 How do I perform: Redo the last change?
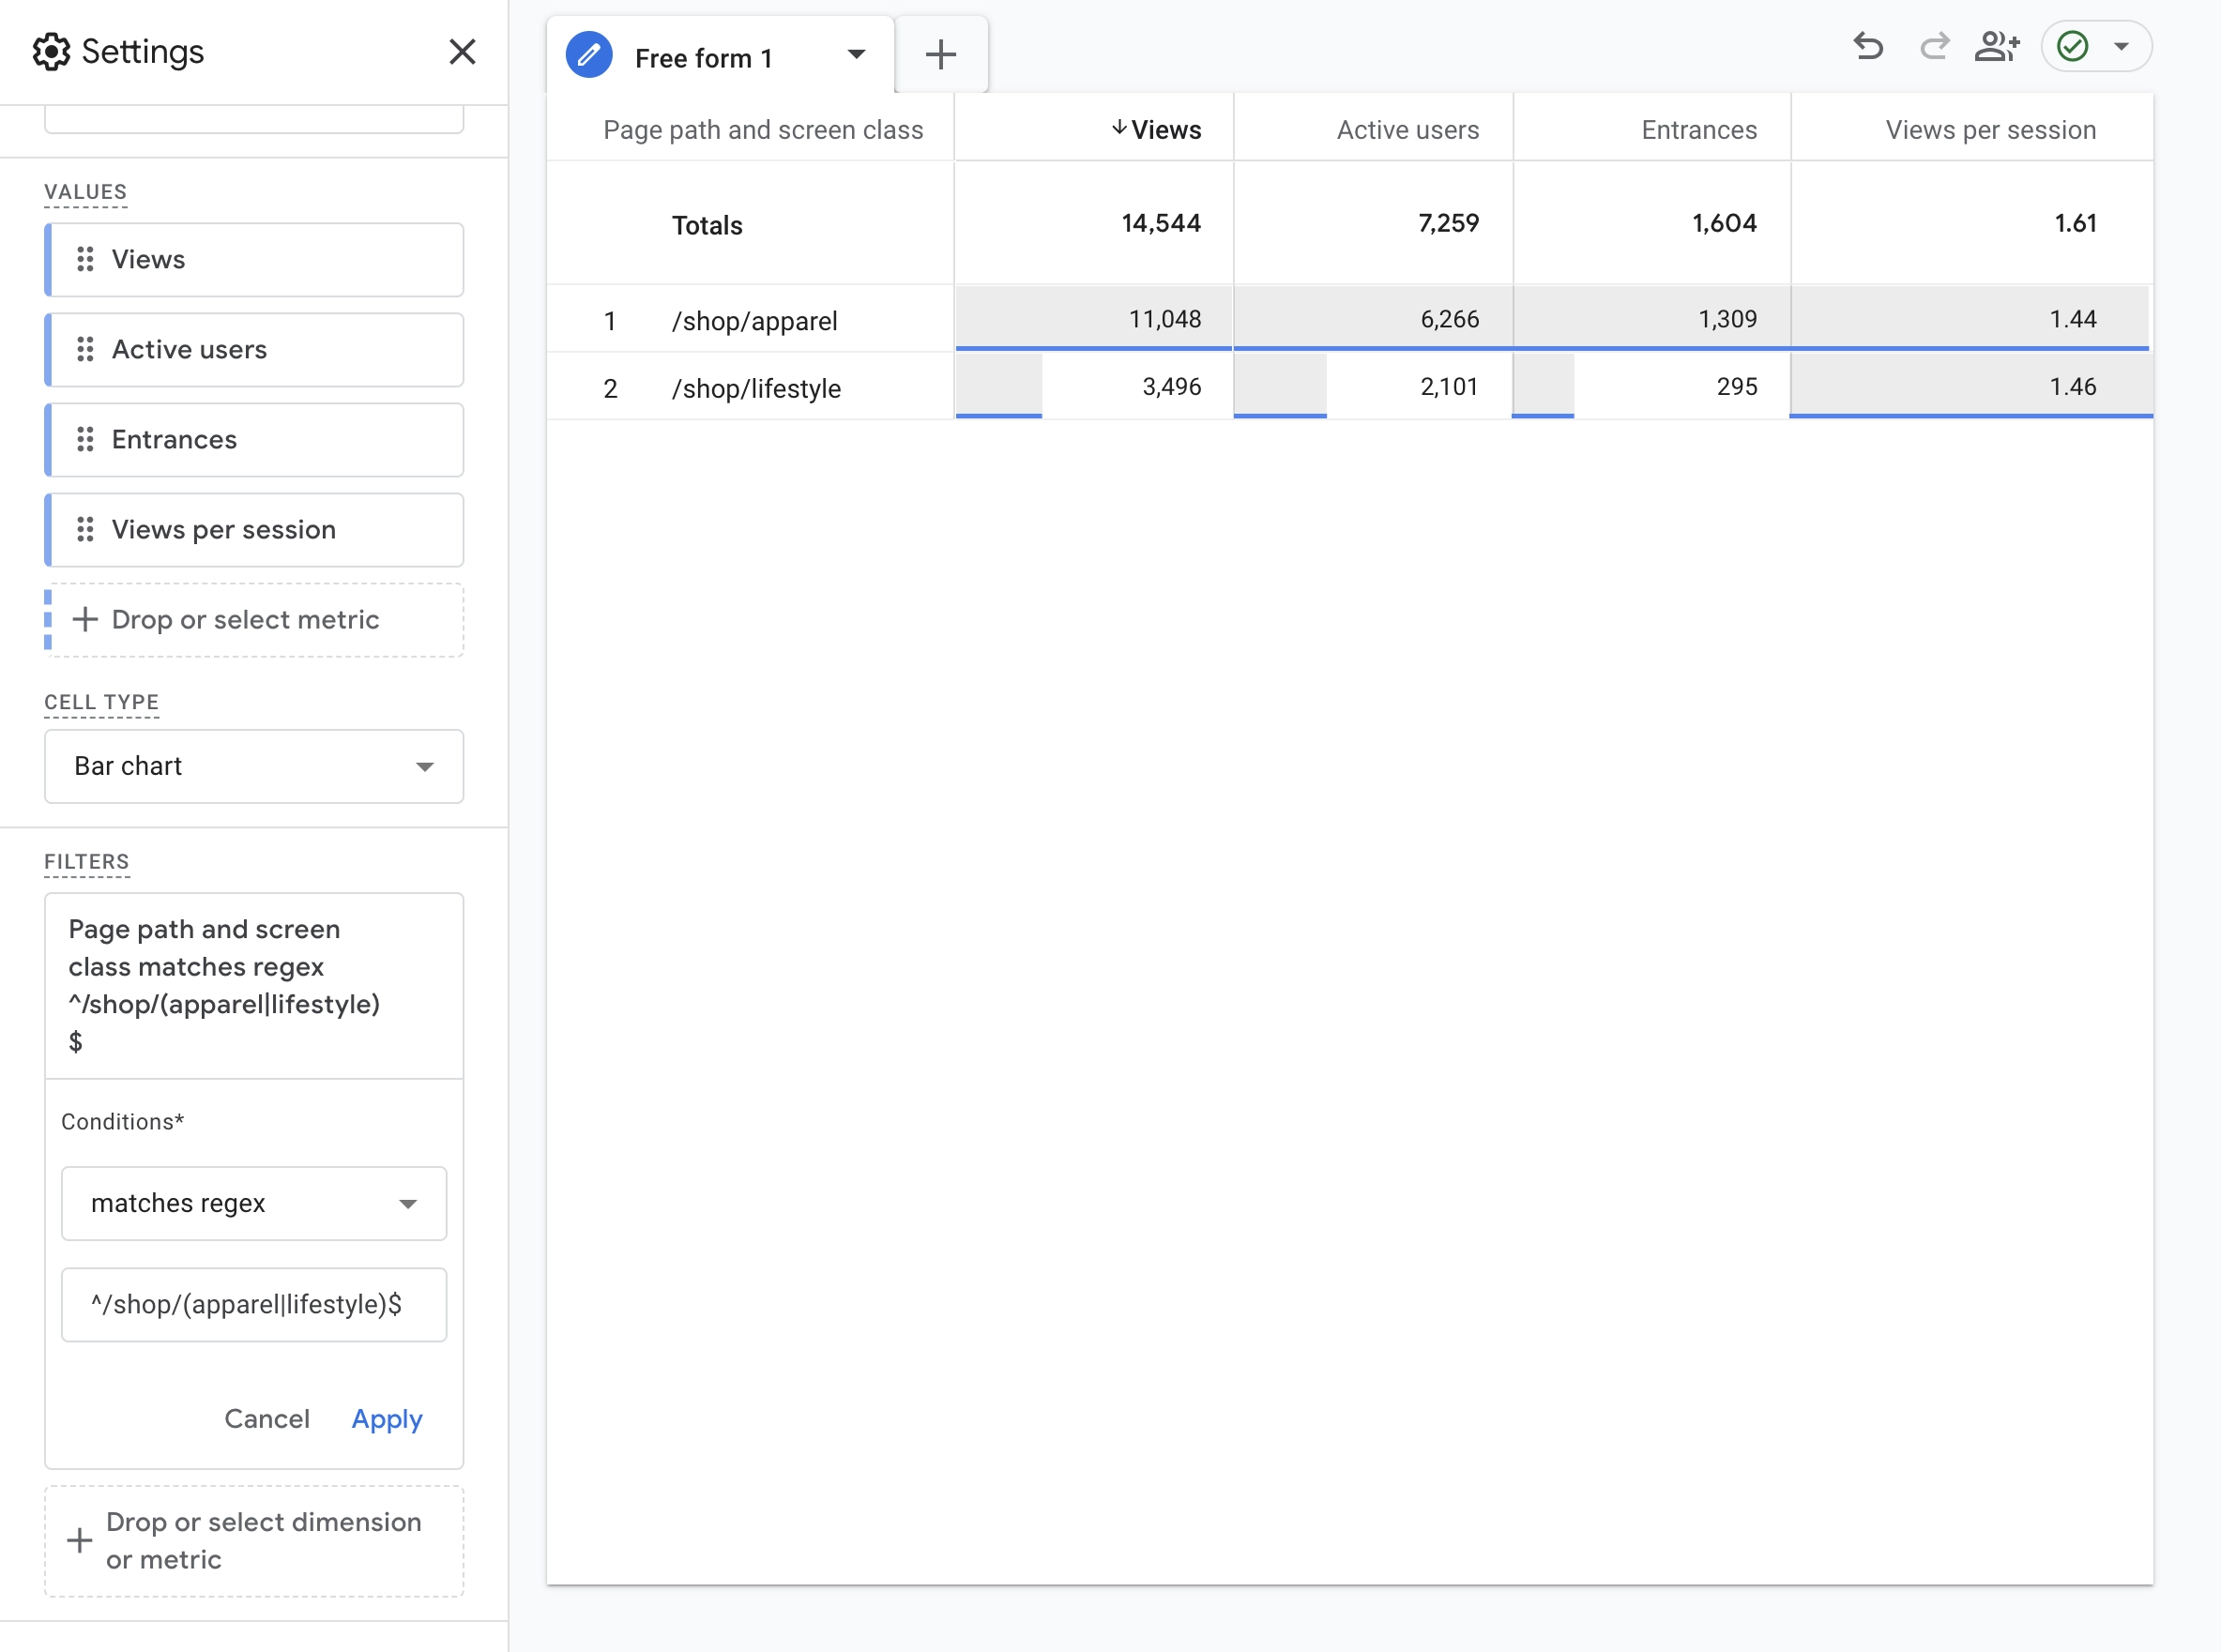tap(1934, 47)
